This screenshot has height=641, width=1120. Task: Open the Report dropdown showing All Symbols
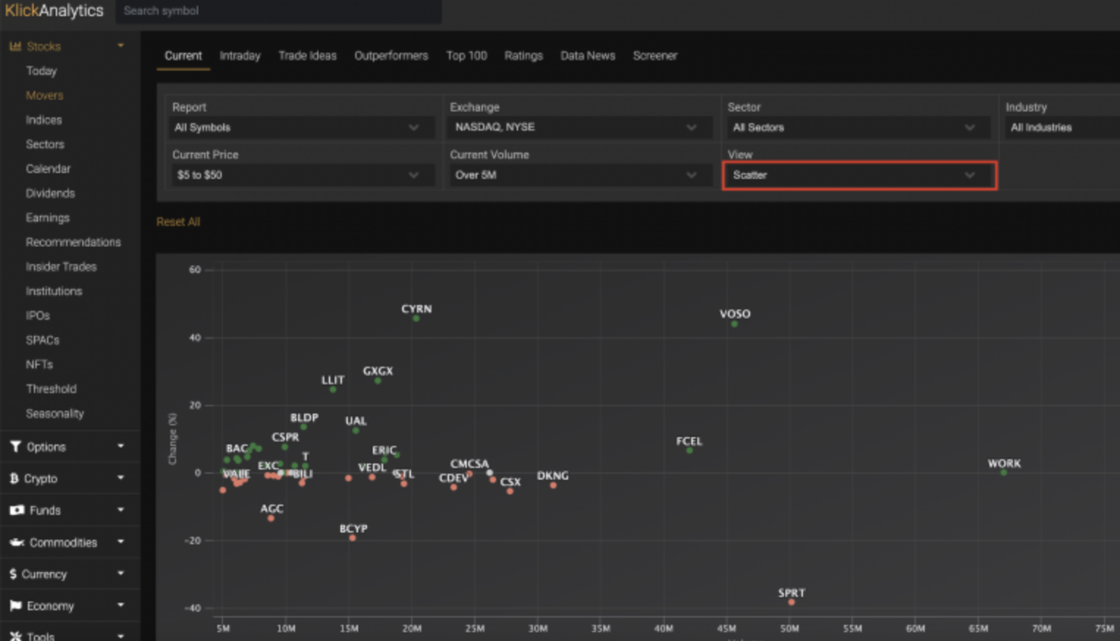click(302, 127)
